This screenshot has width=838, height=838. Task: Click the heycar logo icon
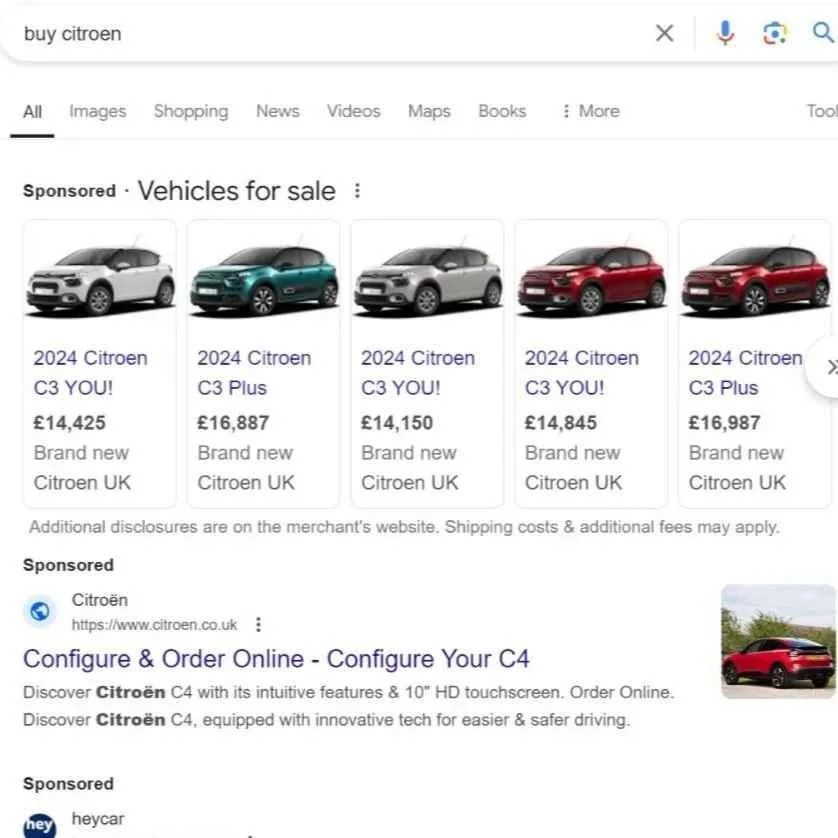[40, 825]
